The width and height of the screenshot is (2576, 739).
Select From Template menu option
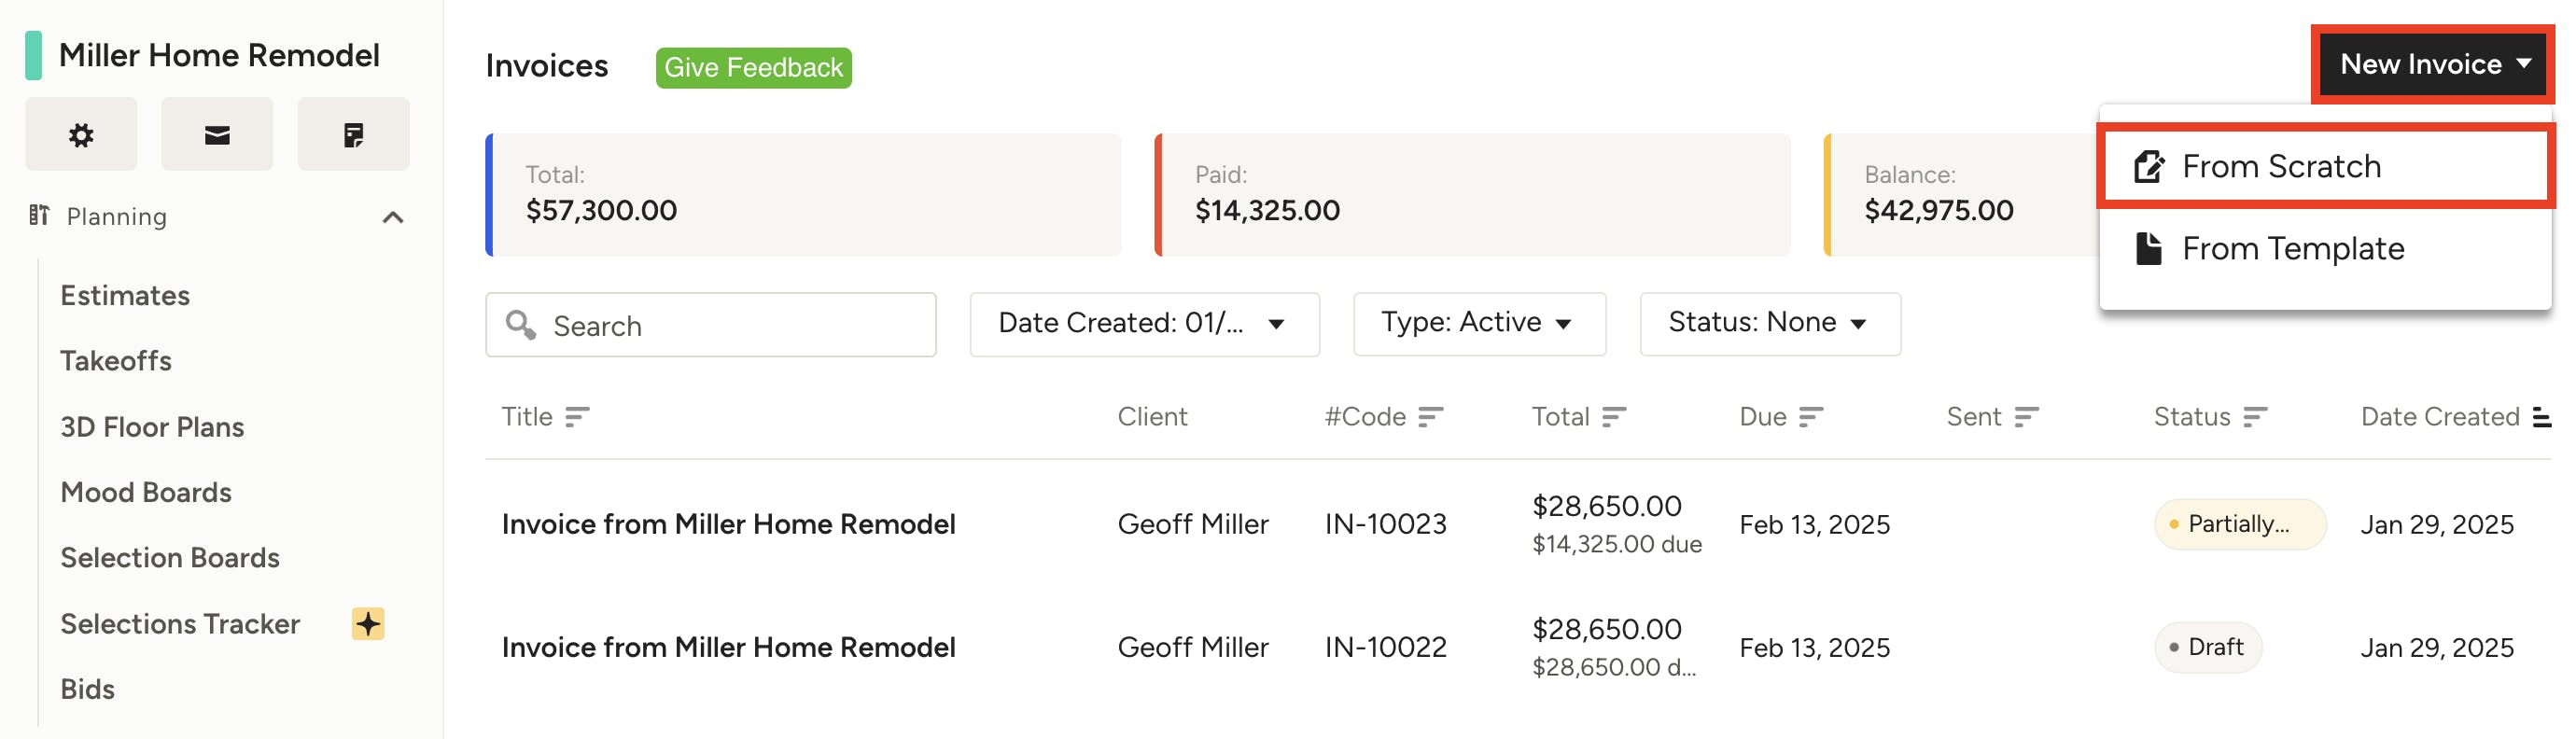coord(2326,248)
